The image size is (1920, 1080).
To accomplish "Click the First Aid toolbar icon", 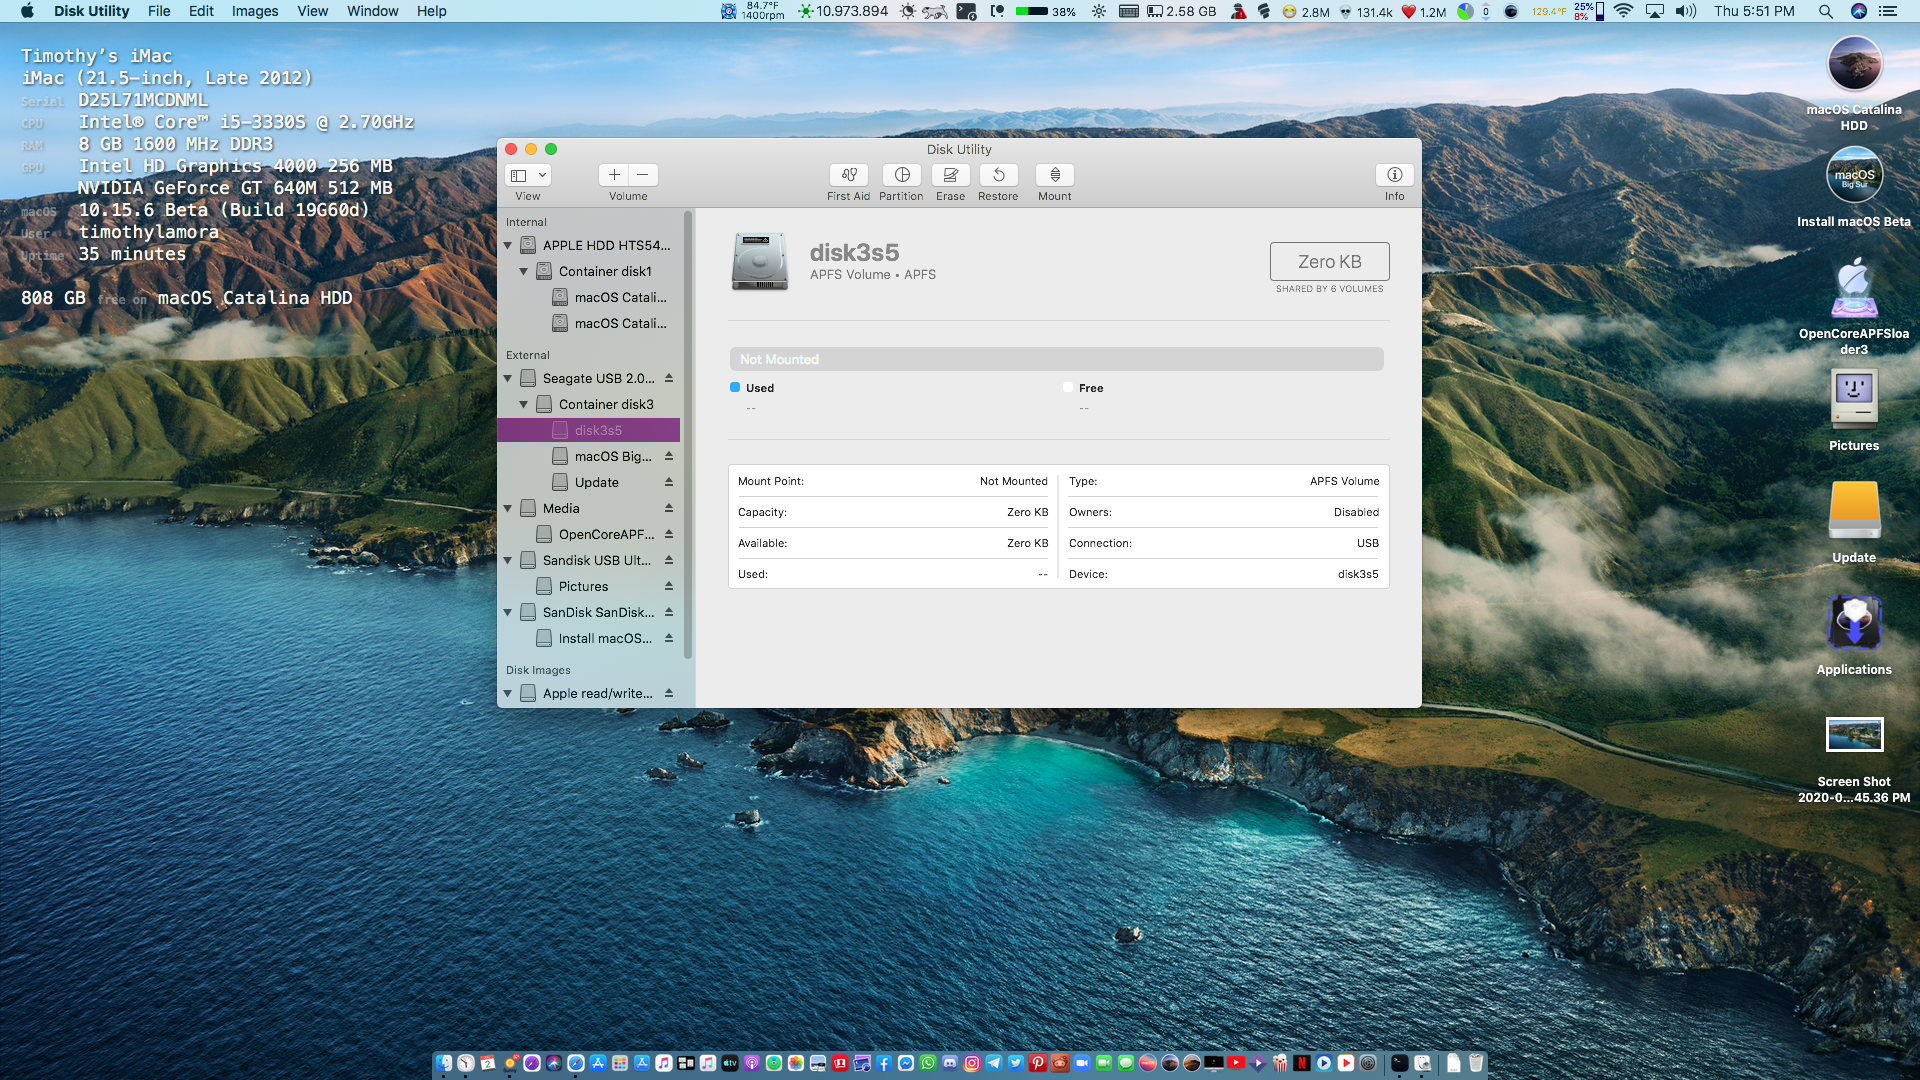I will tap(848, 175).
